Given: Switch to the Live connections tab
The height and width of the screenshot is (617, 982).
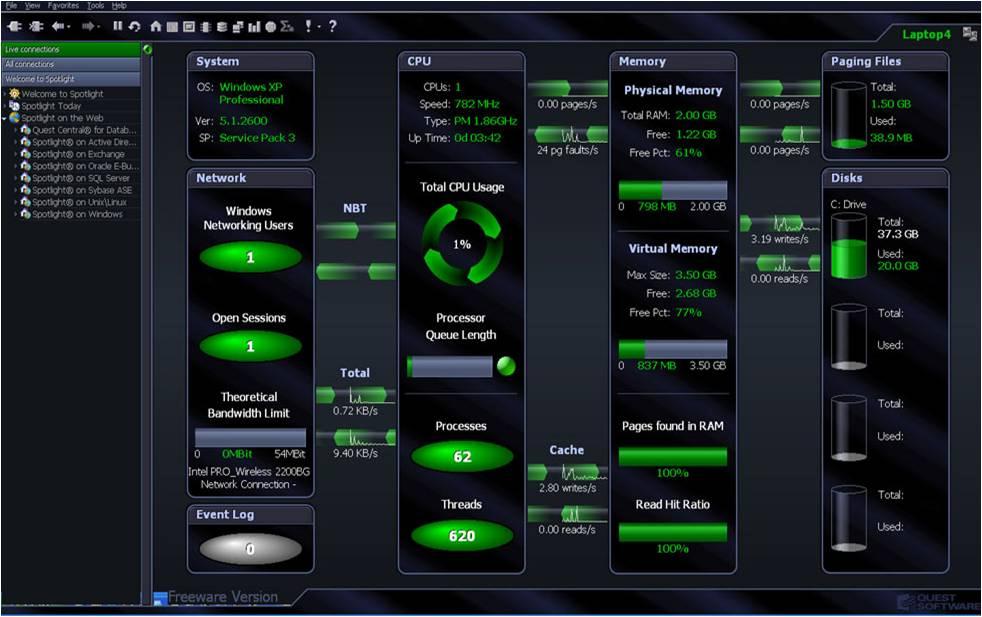Looking at the screenshot, I should 71,49.
